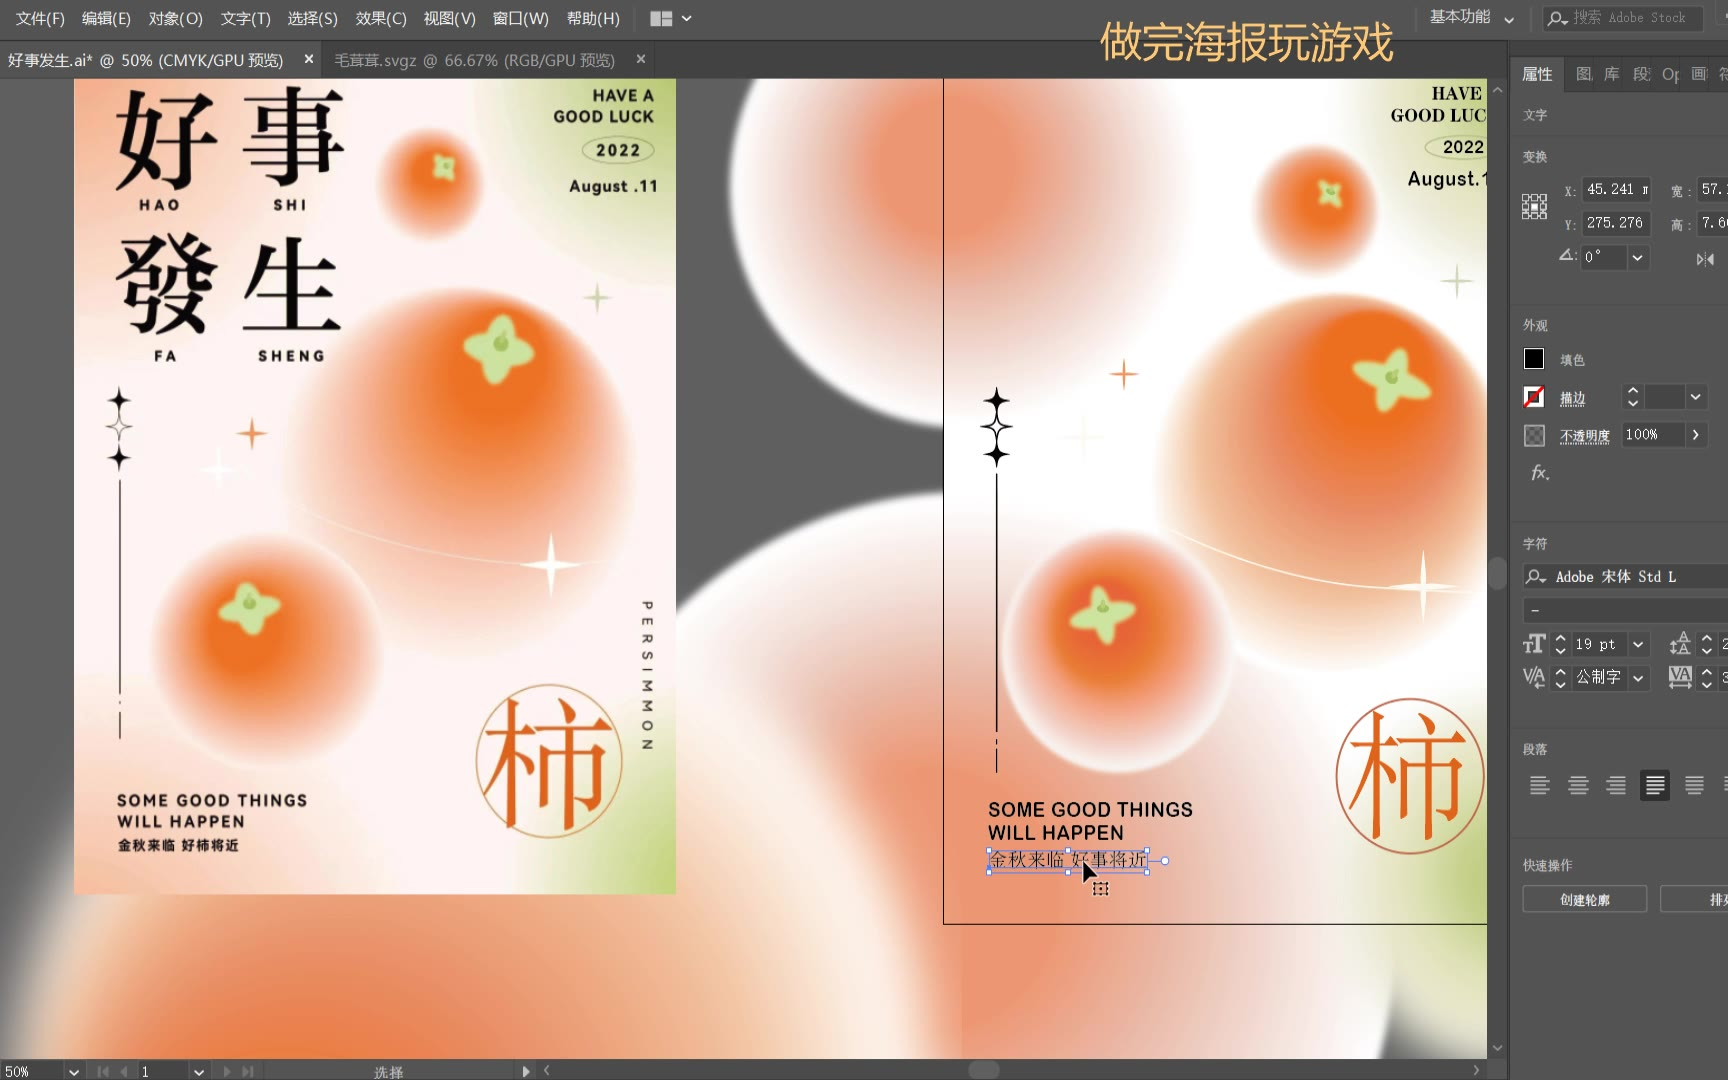Open the 对象(O) menu

click(x=175, y=18)
